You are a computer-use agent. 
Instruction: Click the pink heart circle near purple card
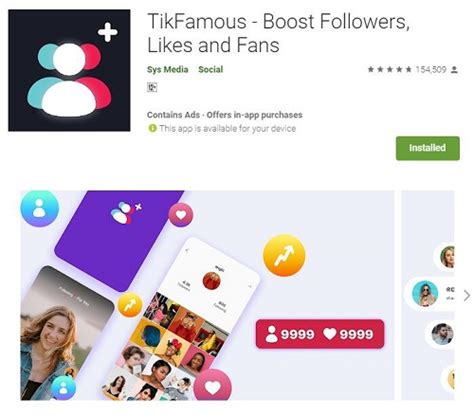(x=181, y=215)
